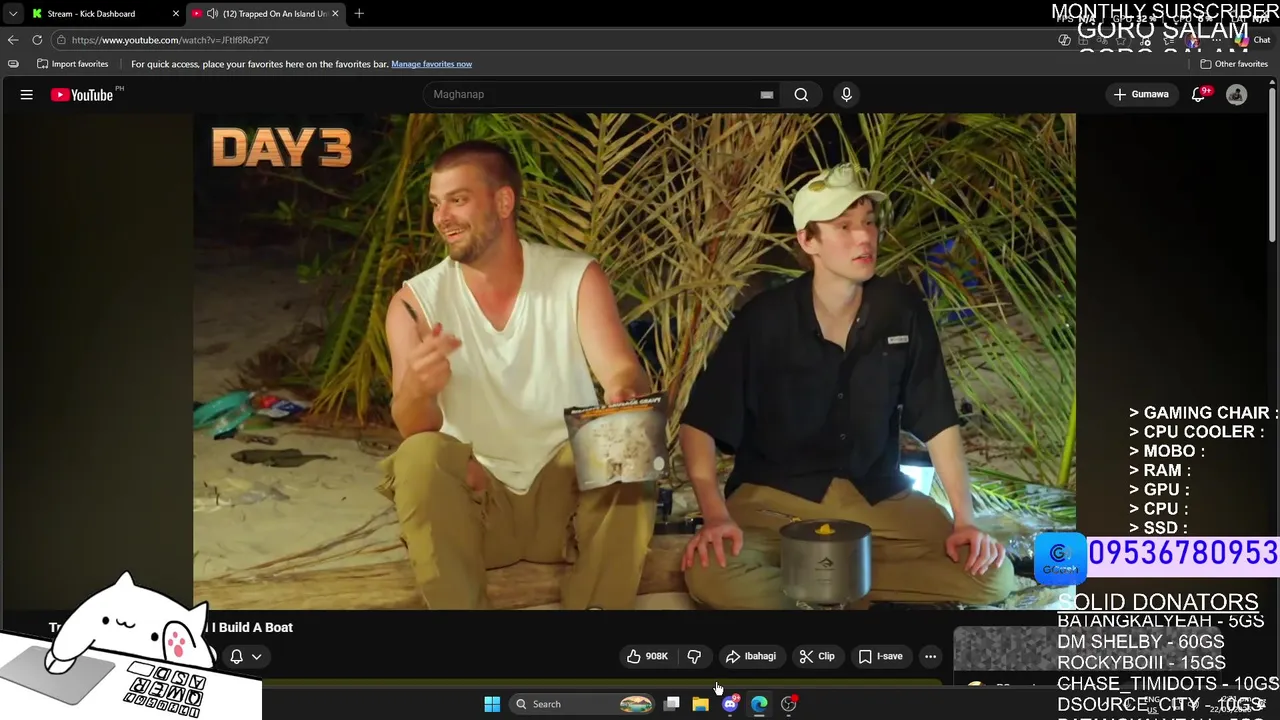
Task: View site information lock icon
Action: coord(61,40)
